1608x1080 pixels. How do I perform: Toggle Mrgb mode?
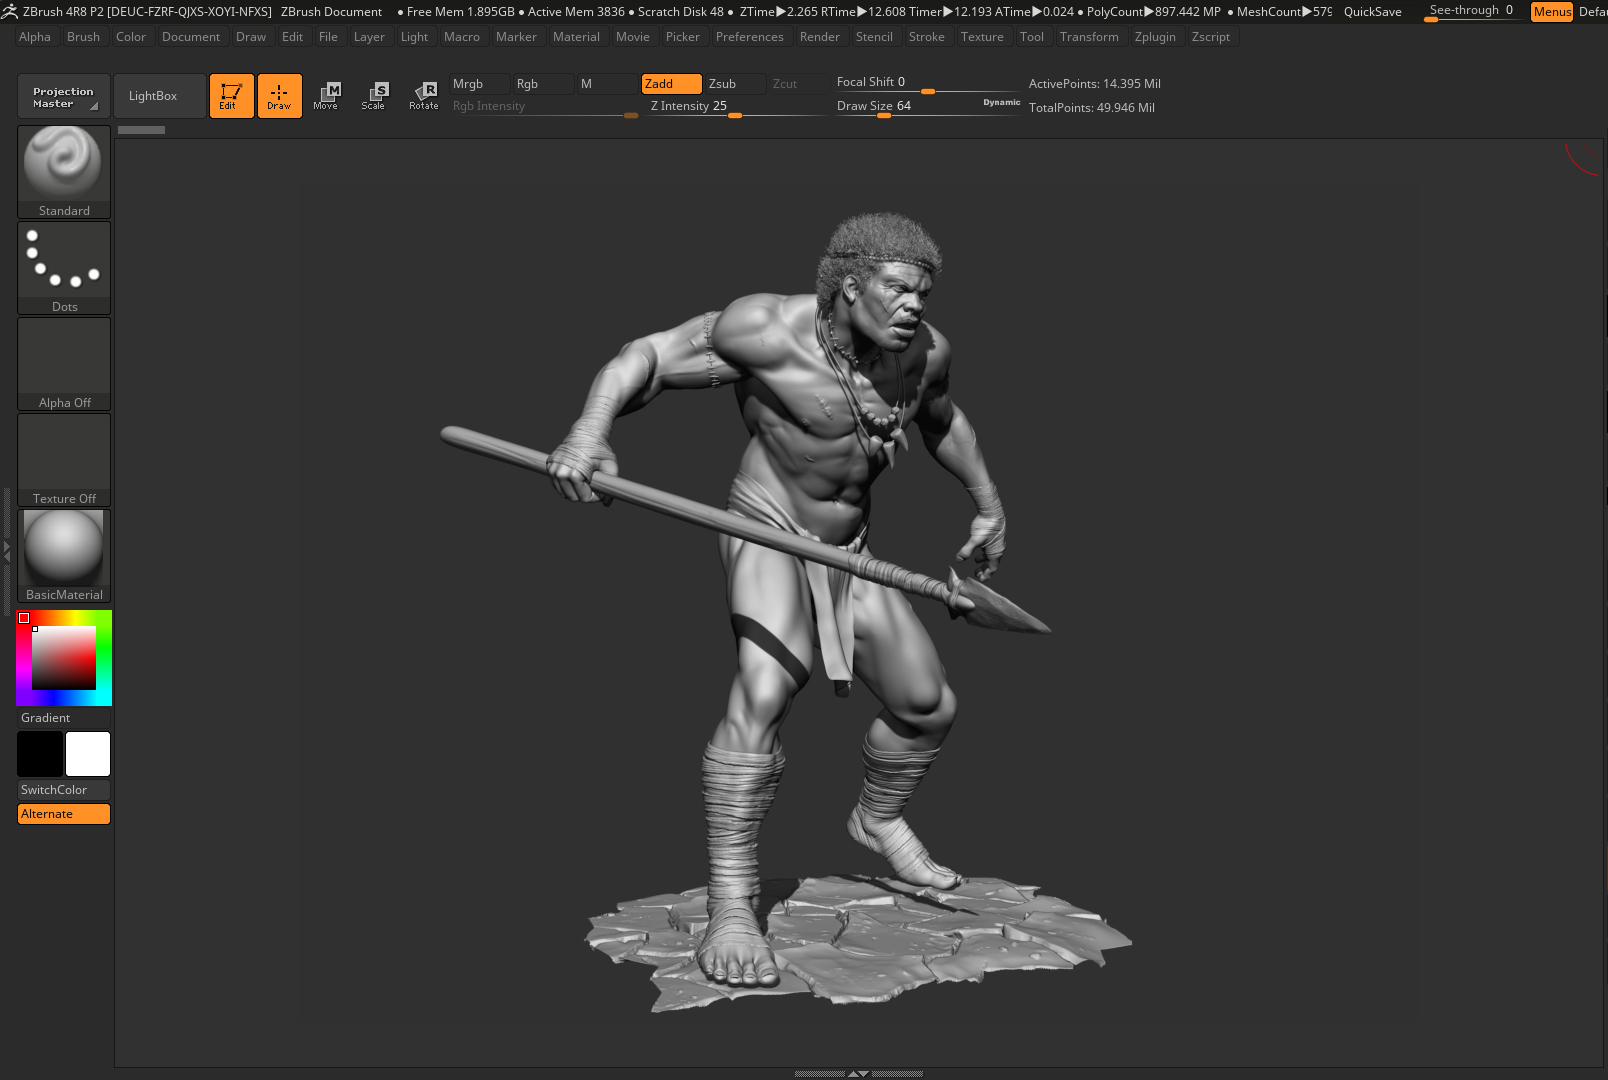[x=479, y=84]
